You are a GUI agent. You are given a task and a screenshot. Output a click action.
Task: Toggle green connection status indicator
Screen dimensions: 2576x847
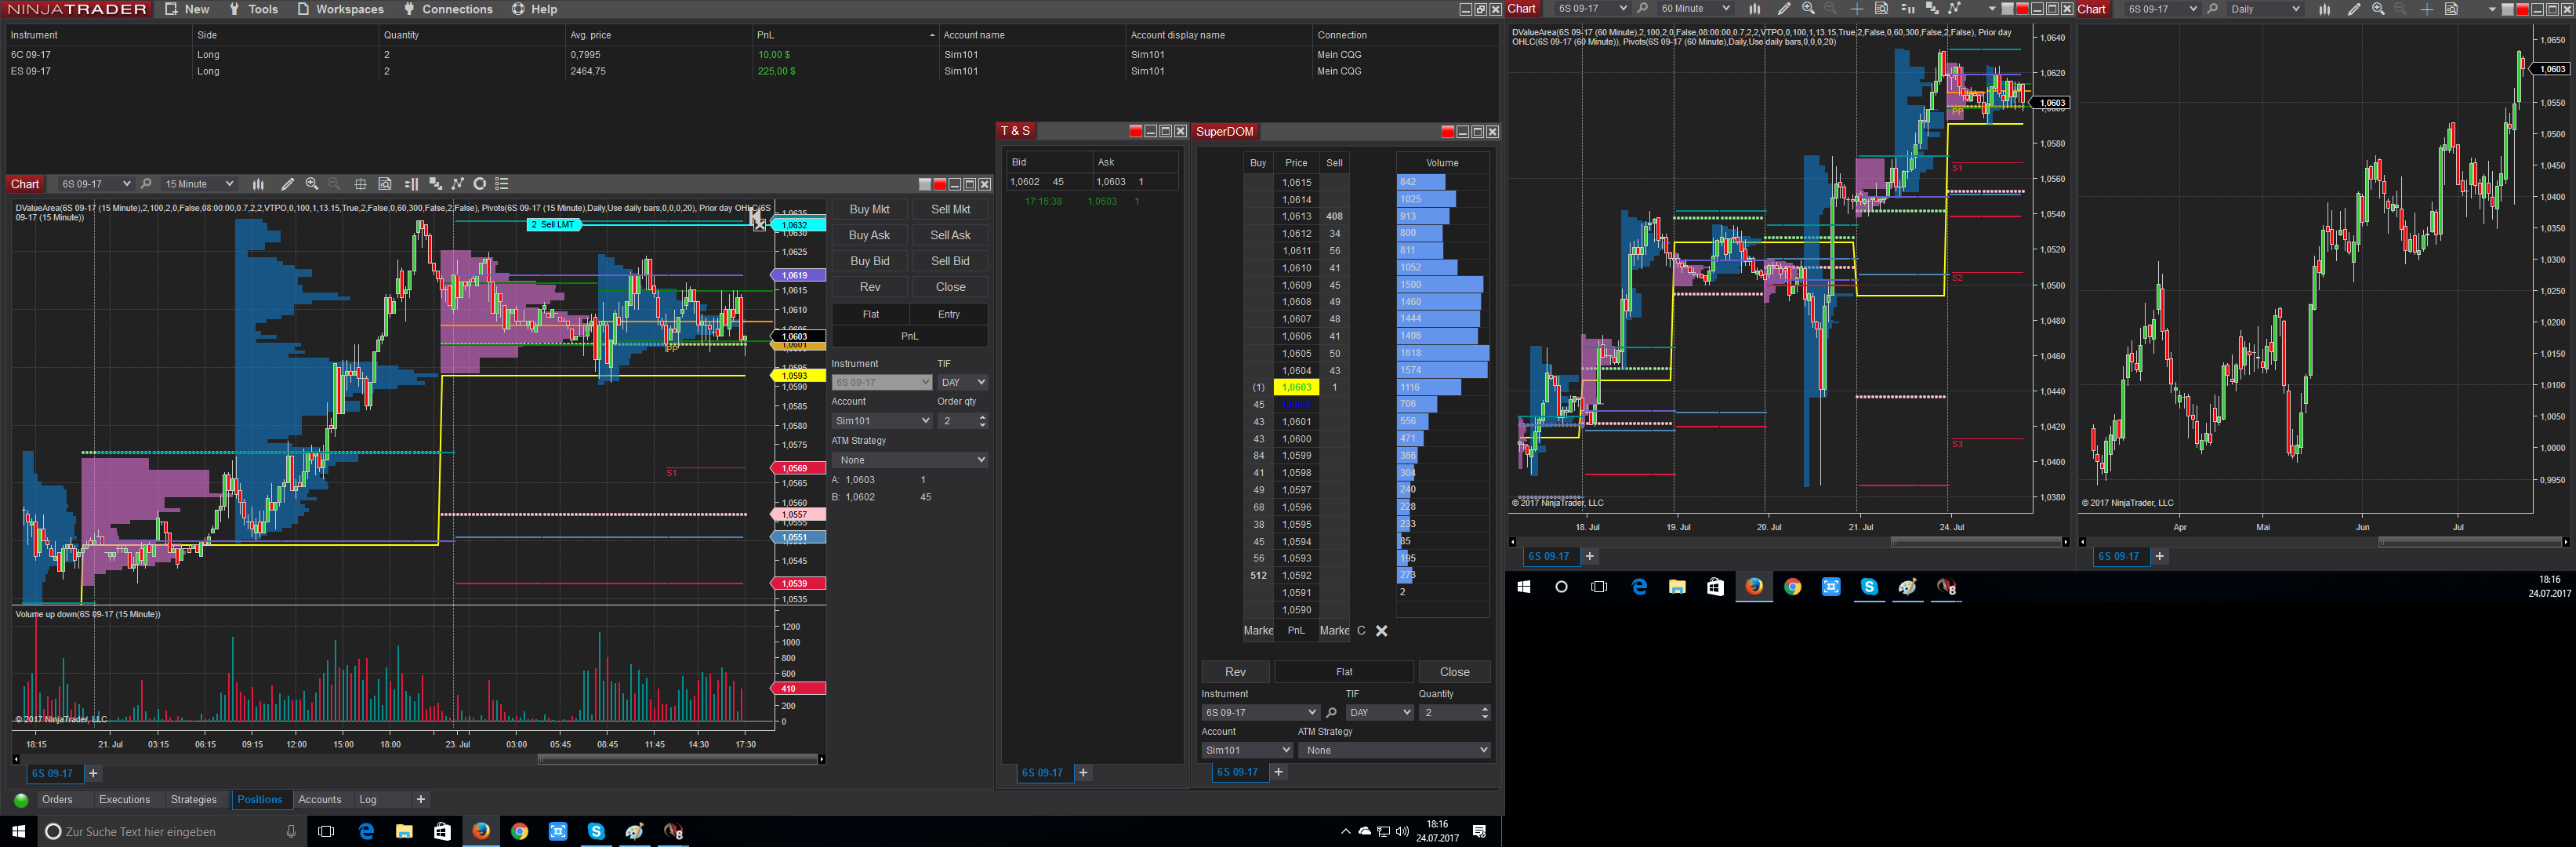pos(21,800)
